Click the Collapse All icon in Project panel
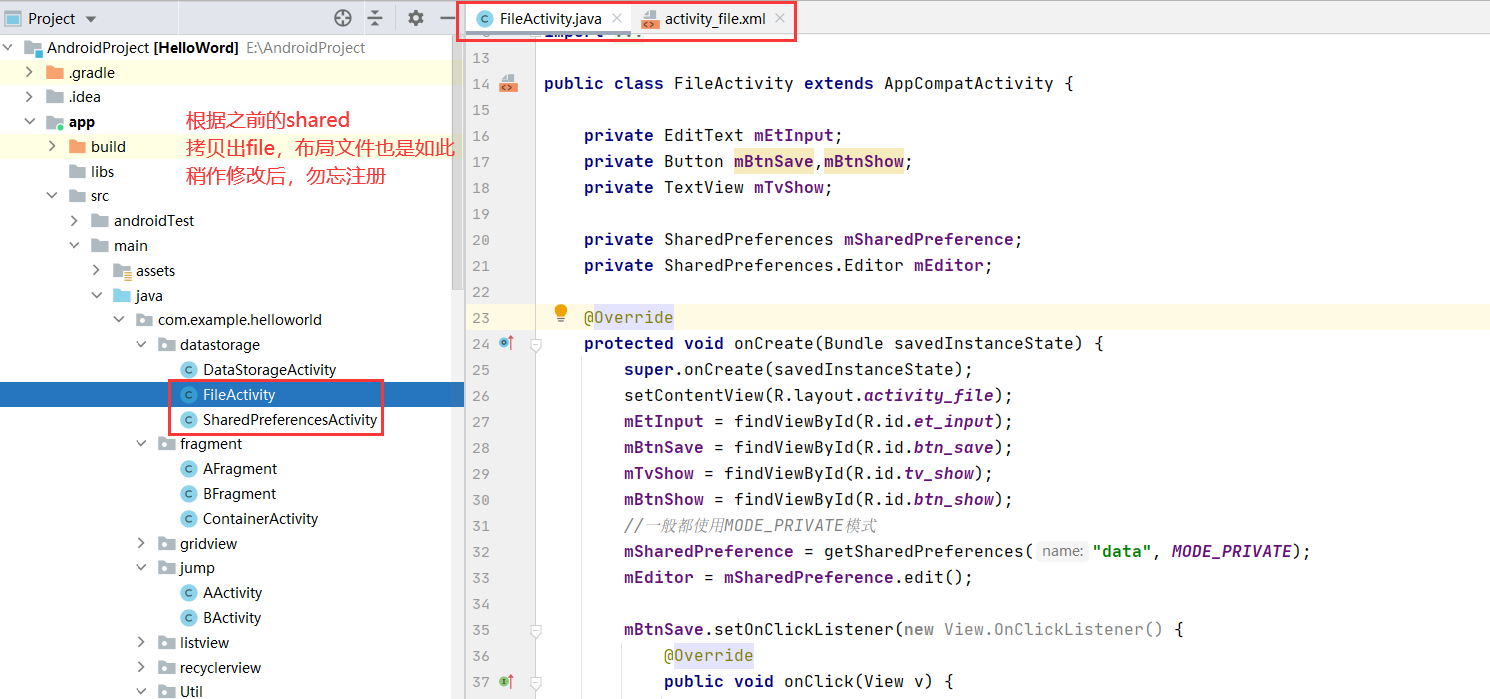Screen dimensions: 1490x699 (375, 18)
